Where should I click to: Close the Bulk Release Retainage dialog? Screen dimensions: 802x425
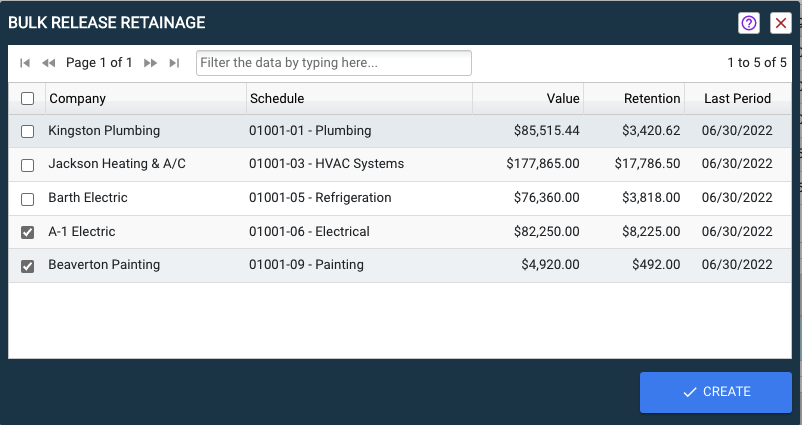(x=781, y=23)
